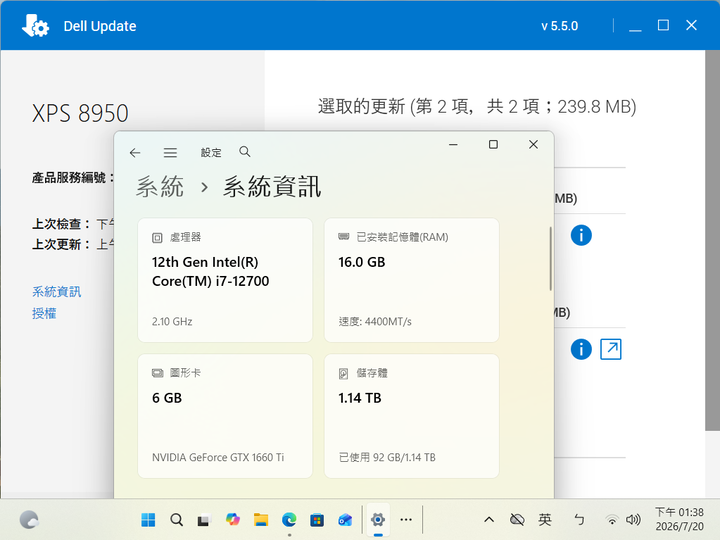Open the clock showing 下午 01:38

tap(679, 519)
